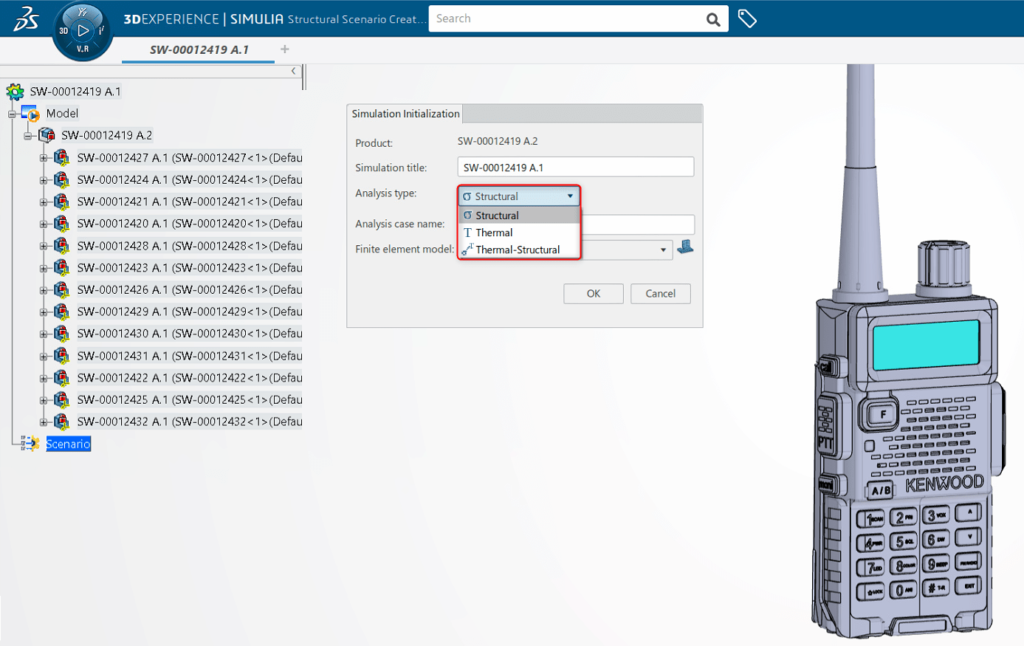
Task: Select SW-00012431 A.1 row text
Action: click(189, 356)
